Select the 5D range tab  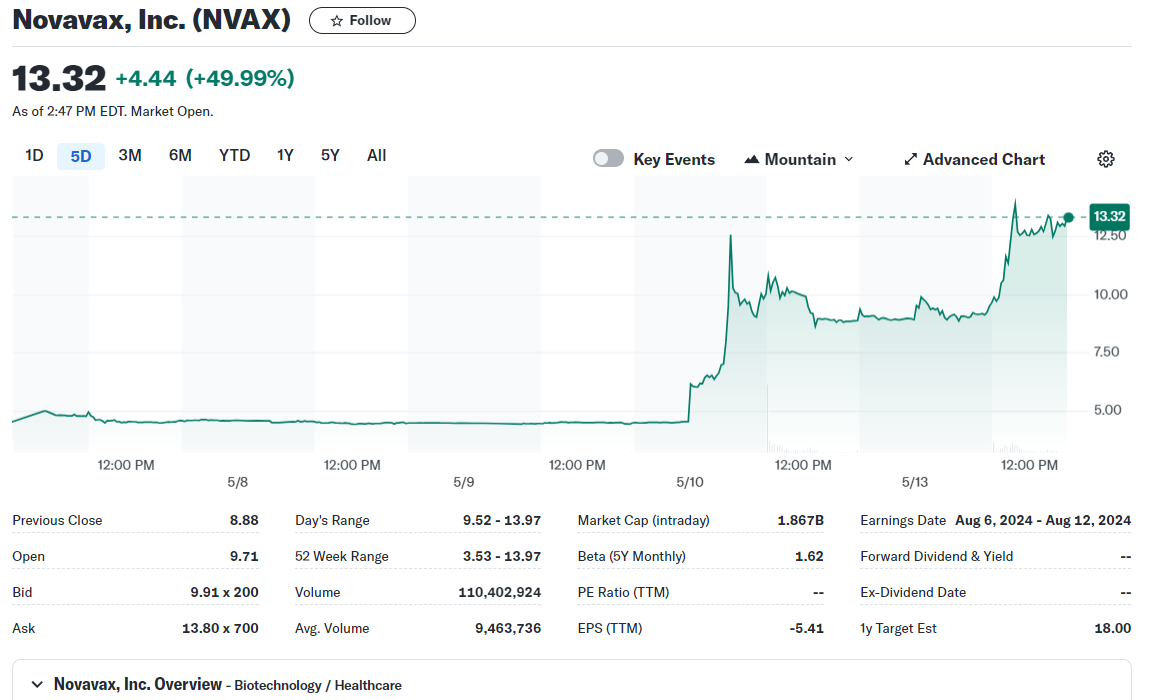pyautogui.click(x=81, y=156)
